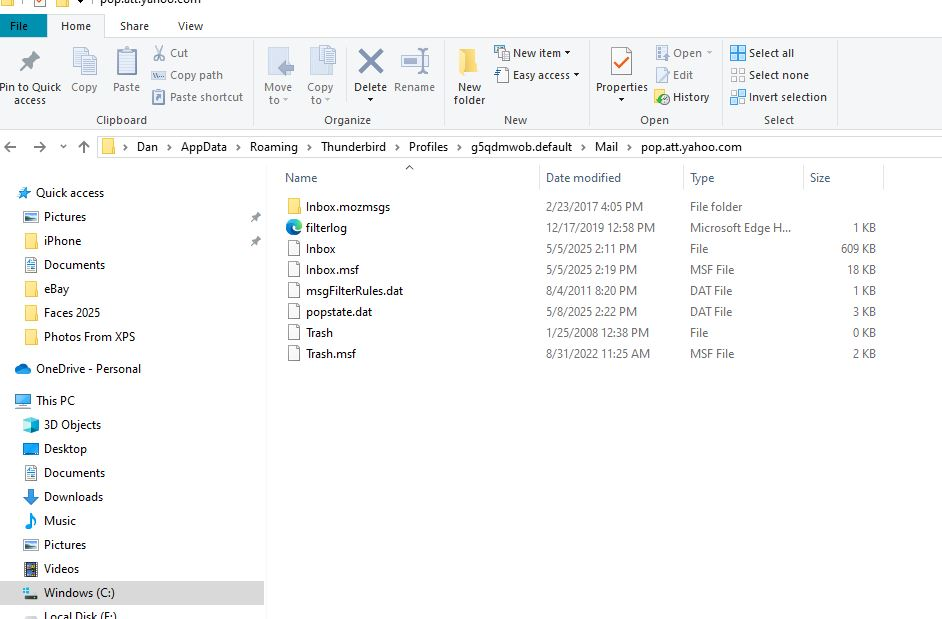
Task: Open the Move to dropdown
Action: [x=279, y=75]
